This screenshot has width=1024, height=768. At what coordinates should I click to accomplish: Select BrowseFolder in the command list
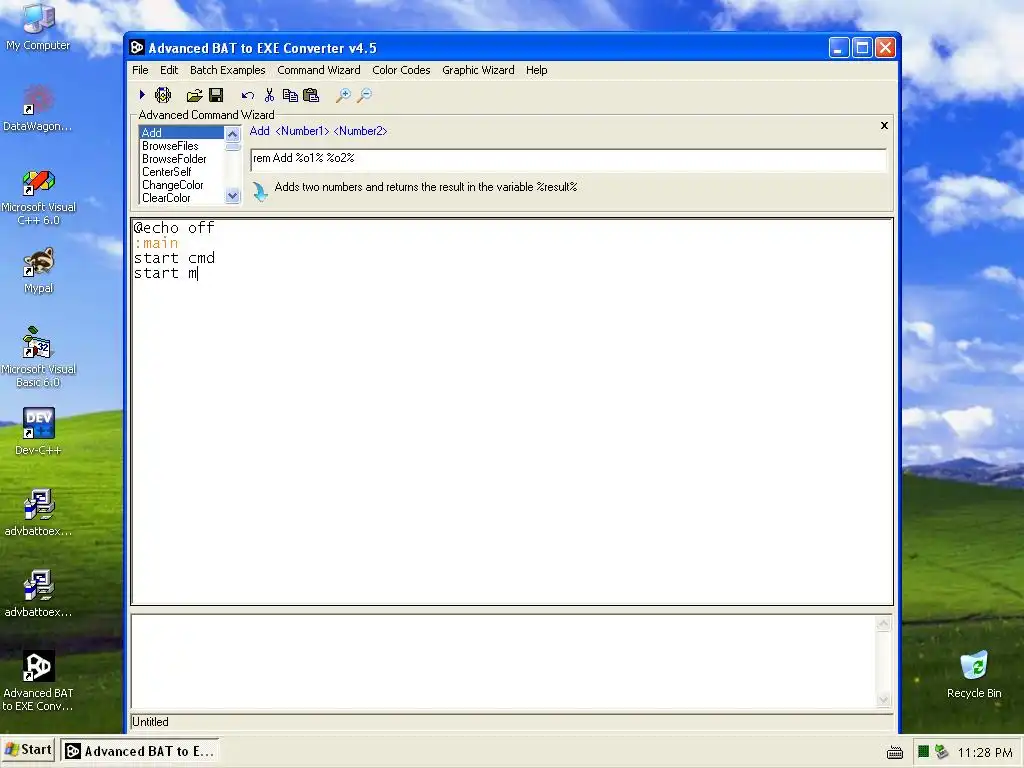pos(182,159)
